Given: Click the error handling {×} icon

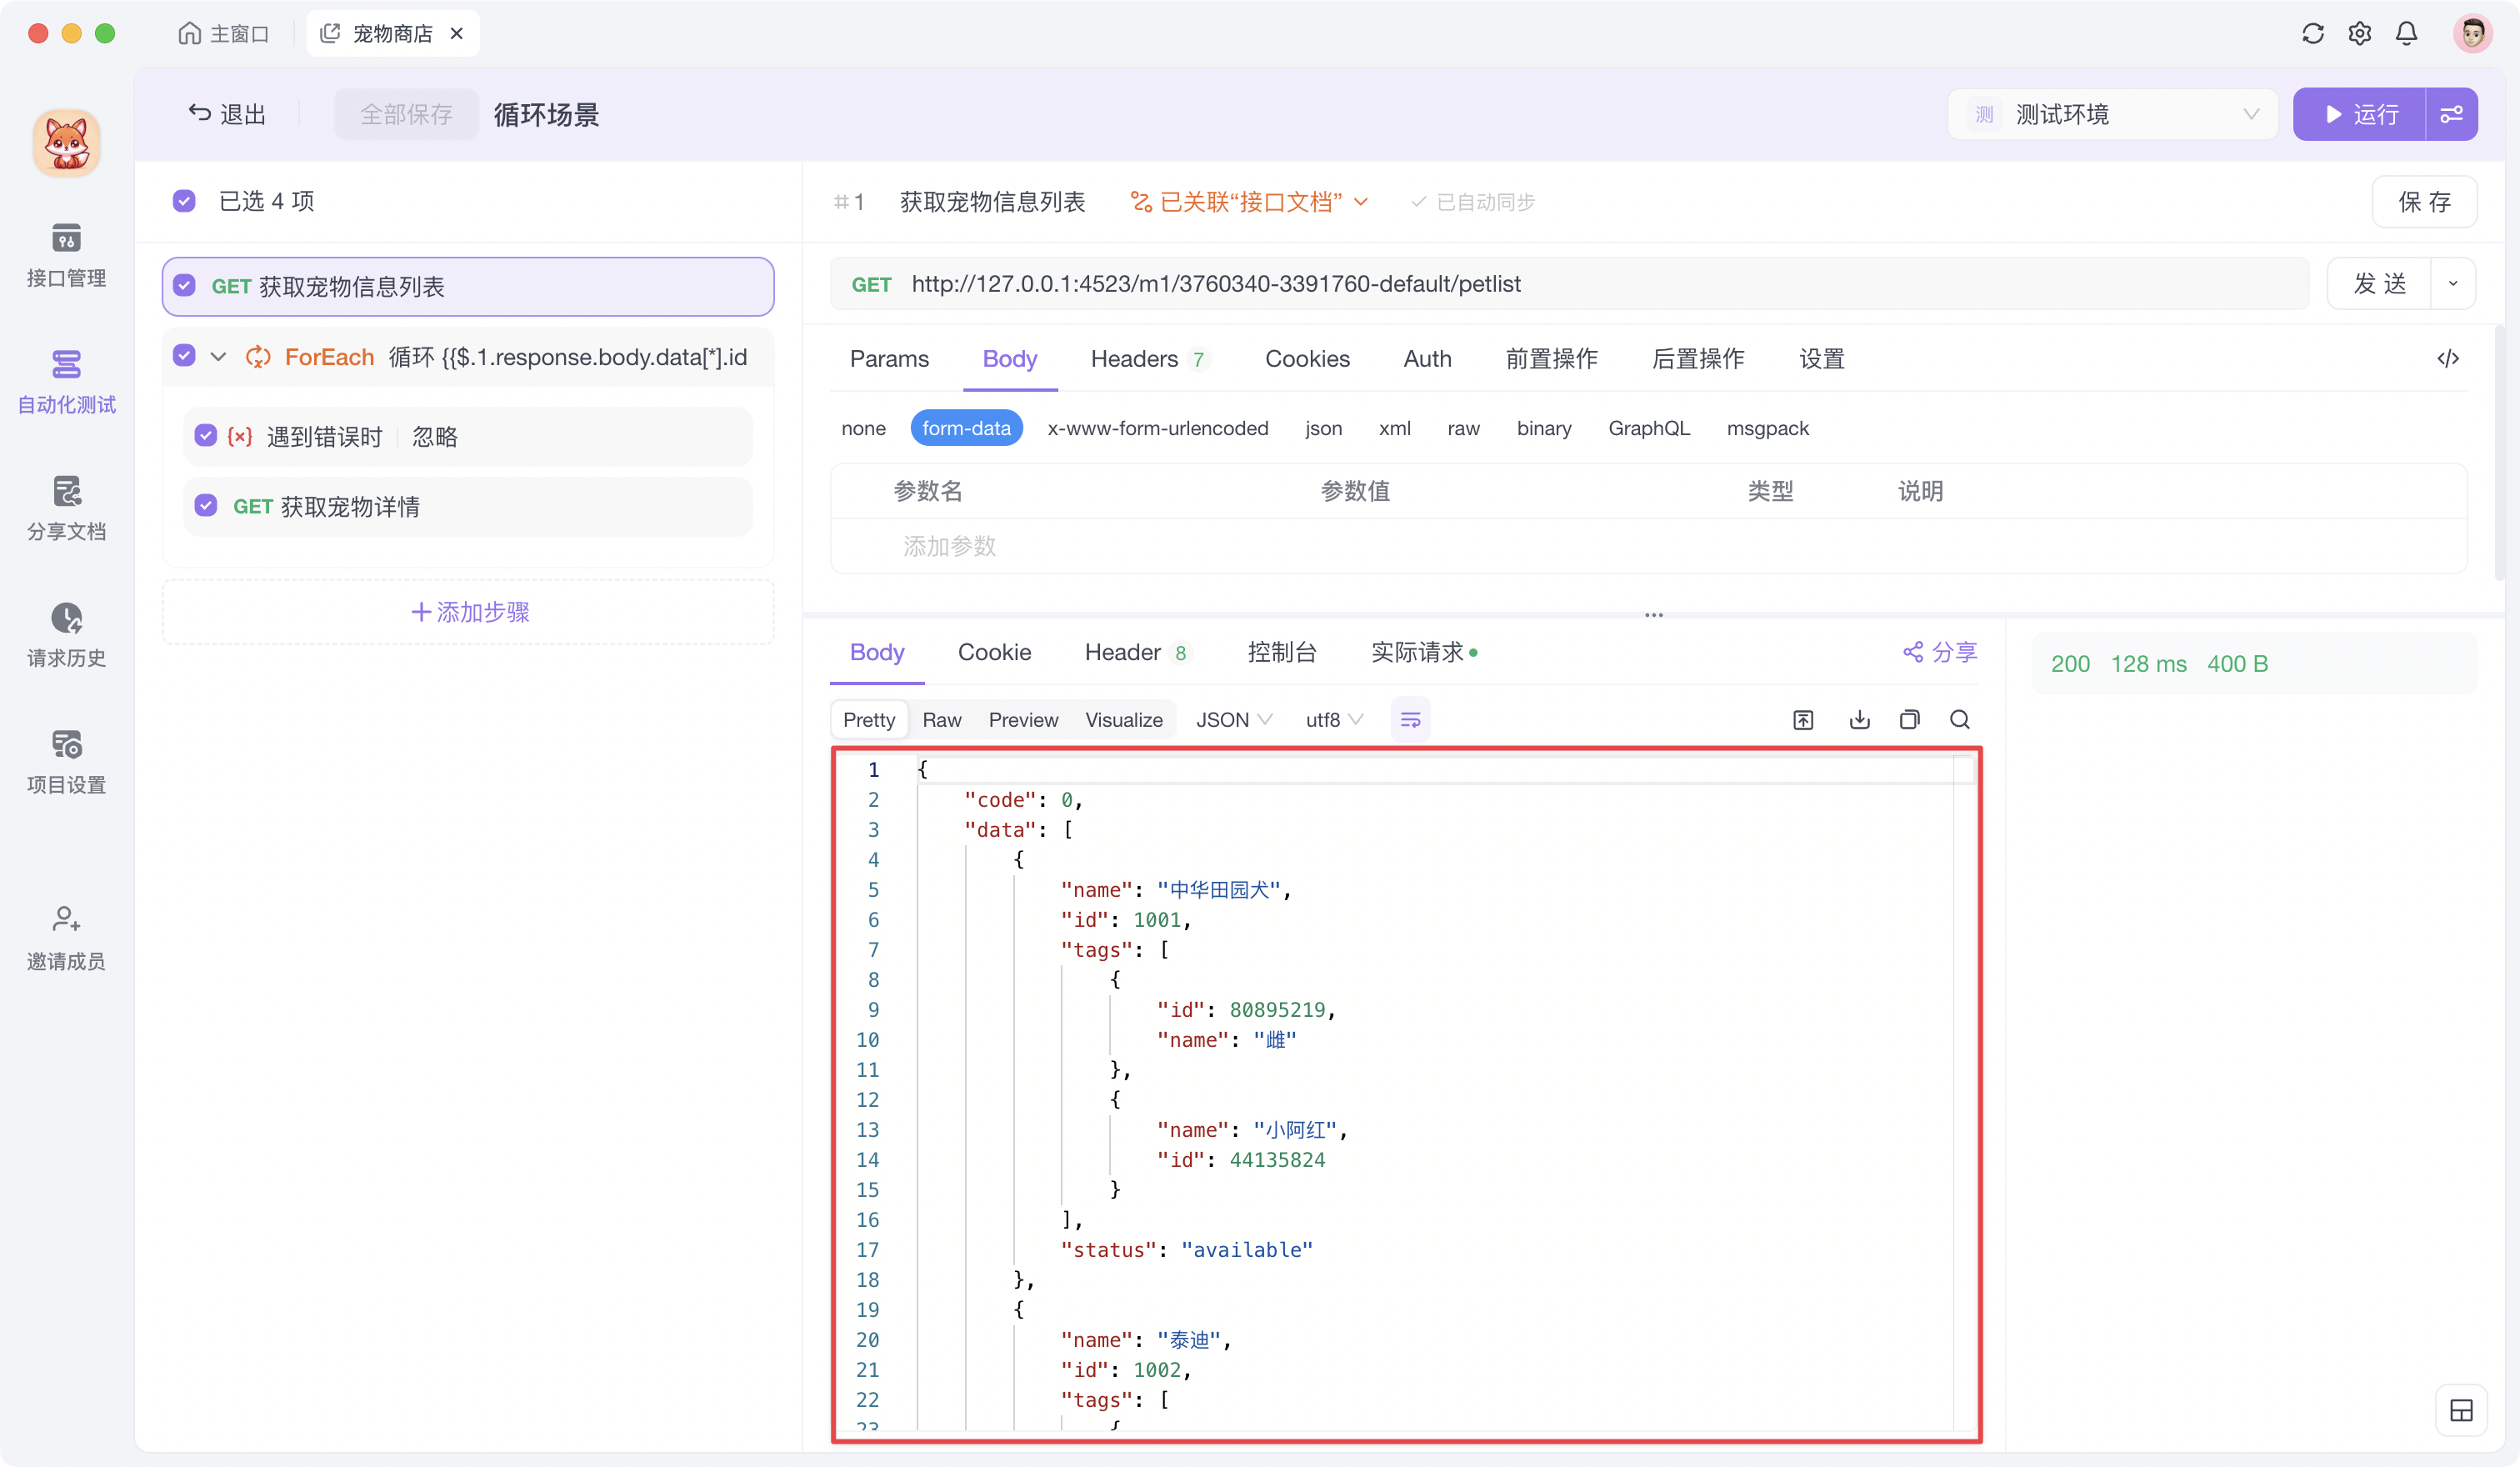Looking at the screenshot, I should point(240,436).
